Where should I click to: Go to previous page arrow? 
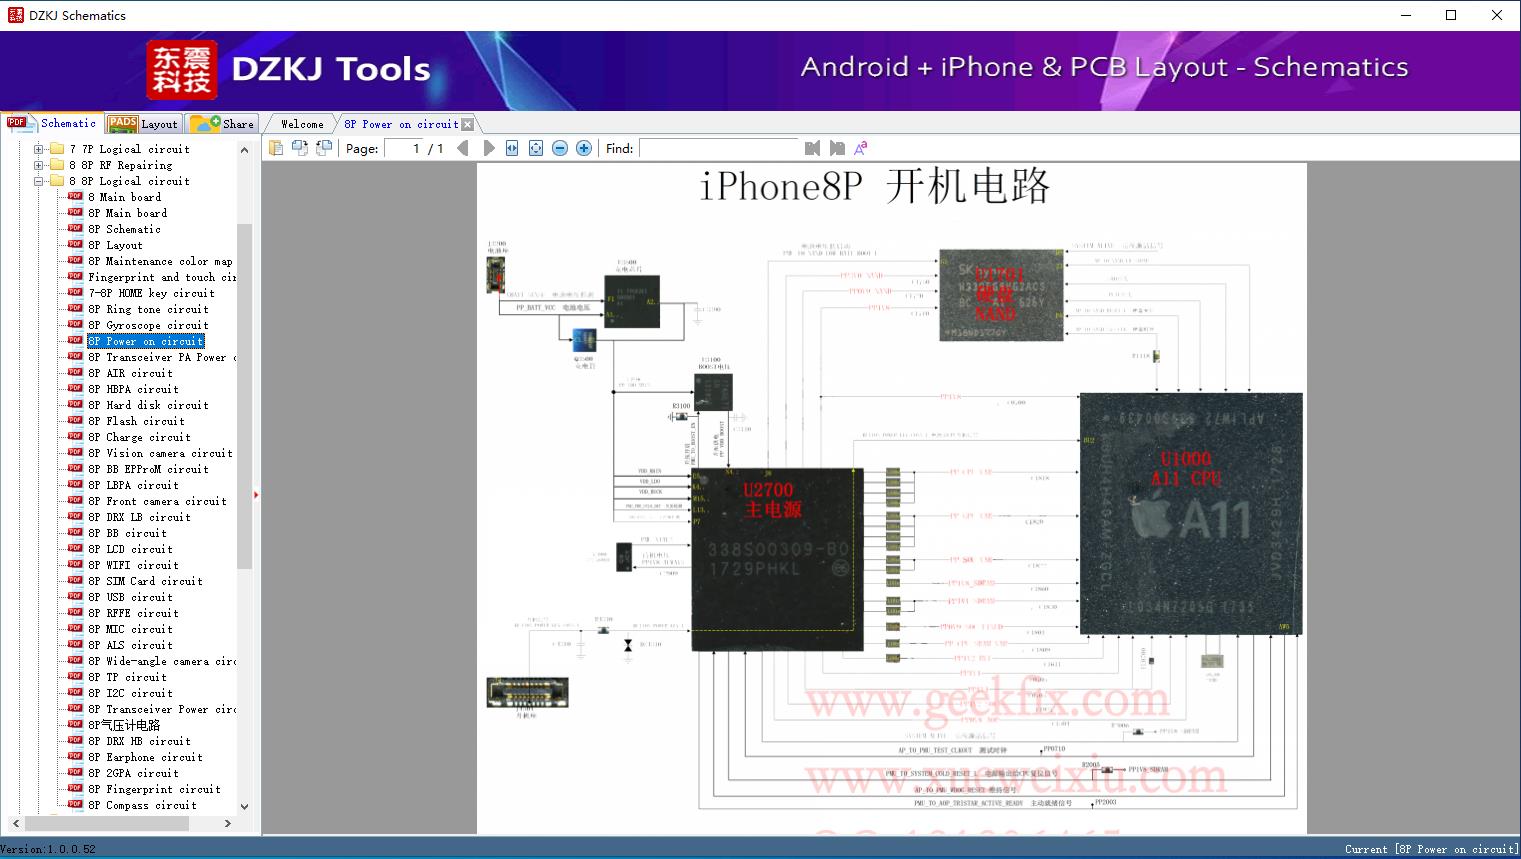point(463,148)
